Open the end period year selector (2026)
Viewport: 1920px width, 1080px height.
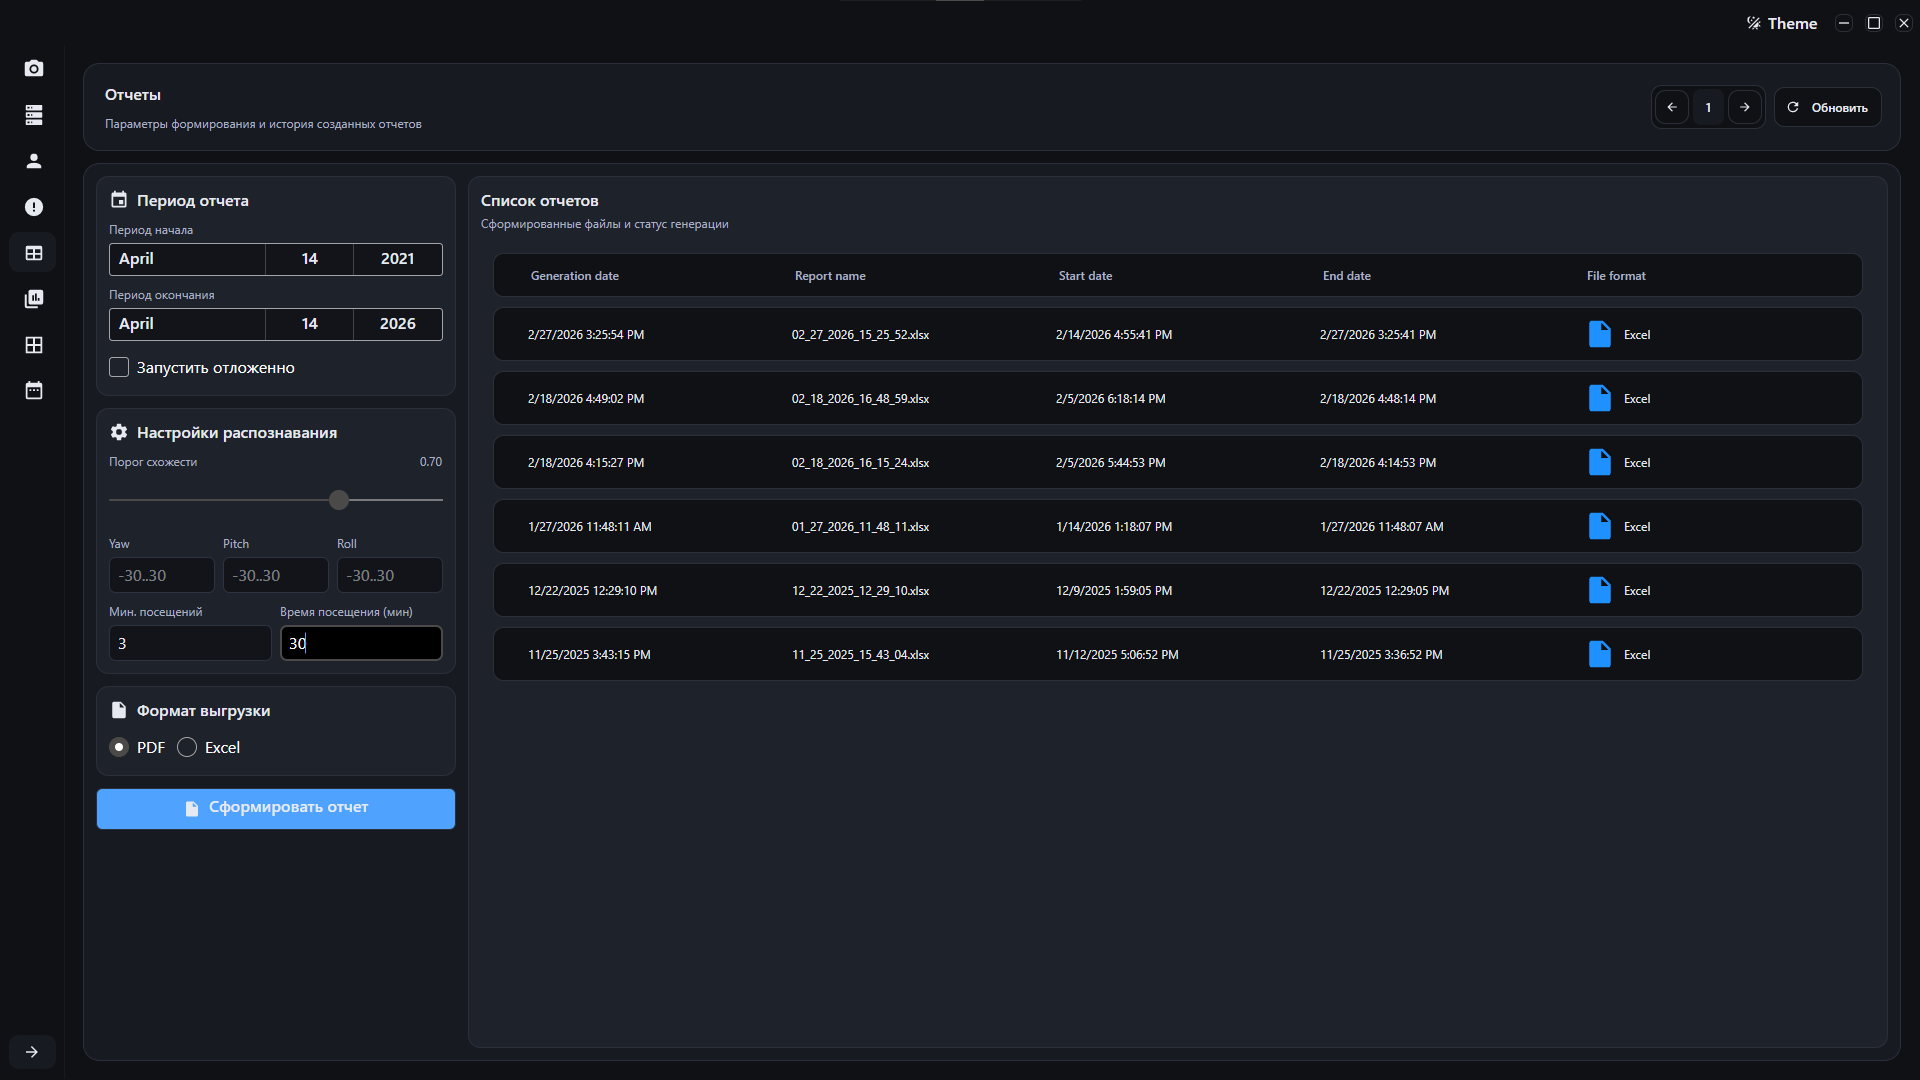point(397,324)
